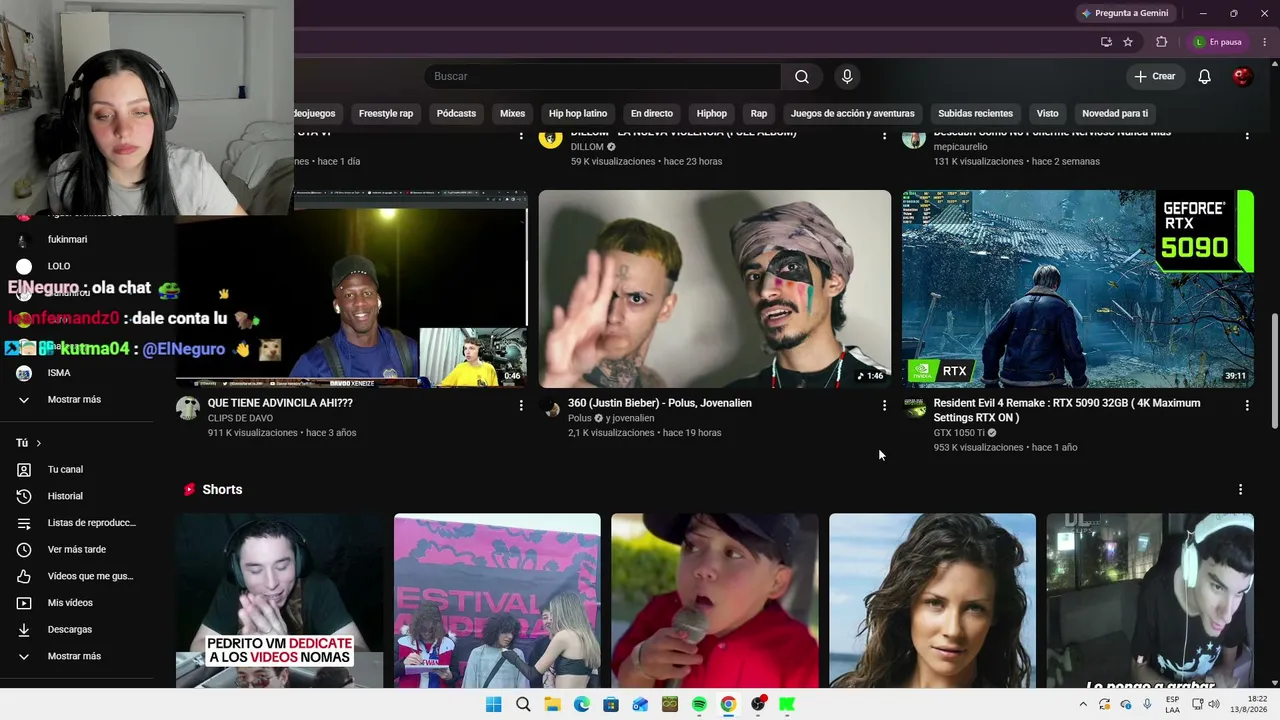Select the Freestyle rap filter chip
The image size is (1280, 720).
coord(386,113)
